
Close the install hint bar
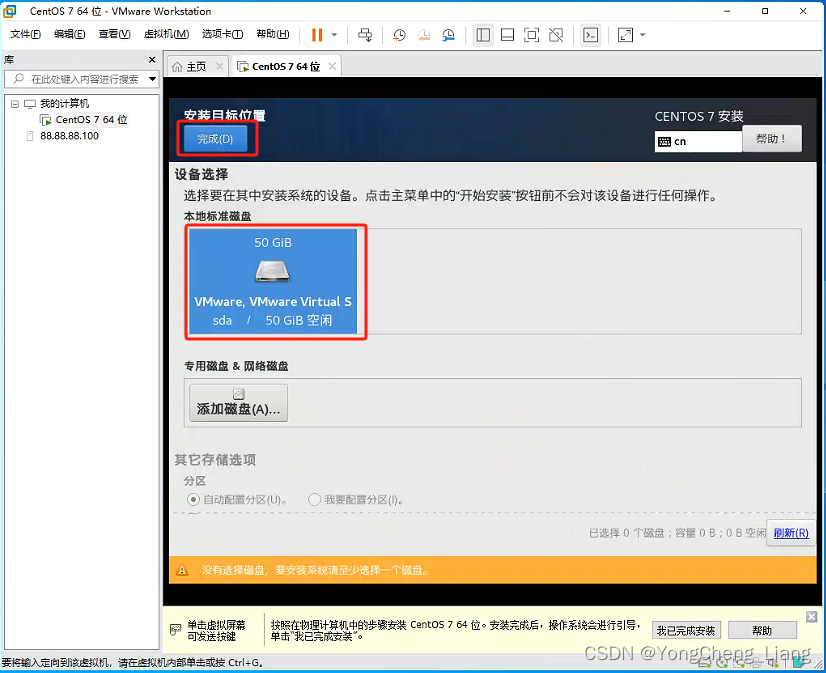tap(812, 616)
